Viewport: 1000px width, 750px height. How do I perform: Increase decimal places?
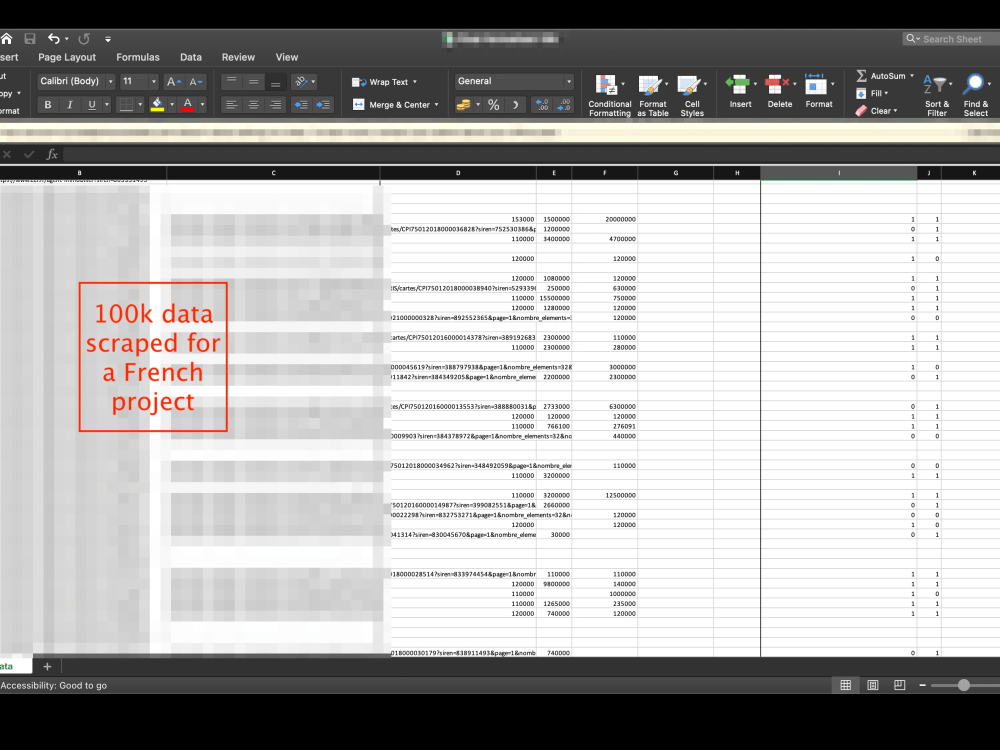[542, 105]
